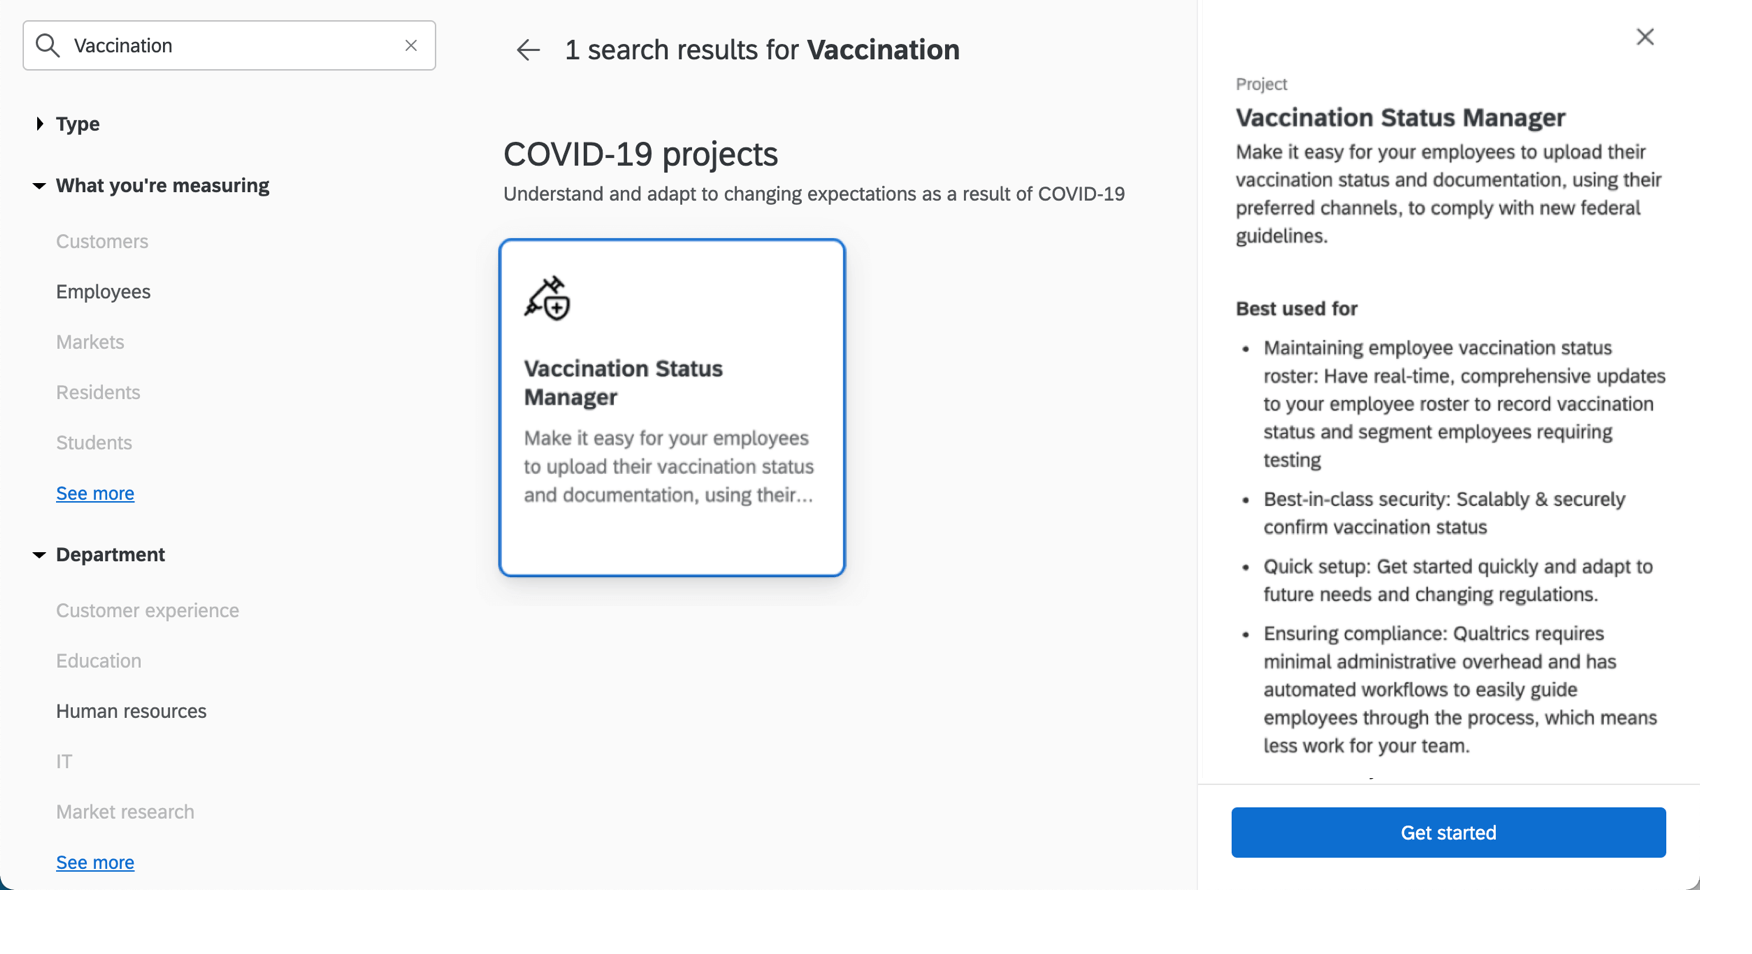Select the Vaccination Status Manager project card
Viewport: 1752px width, 954px height.
[x=671, y=407]
